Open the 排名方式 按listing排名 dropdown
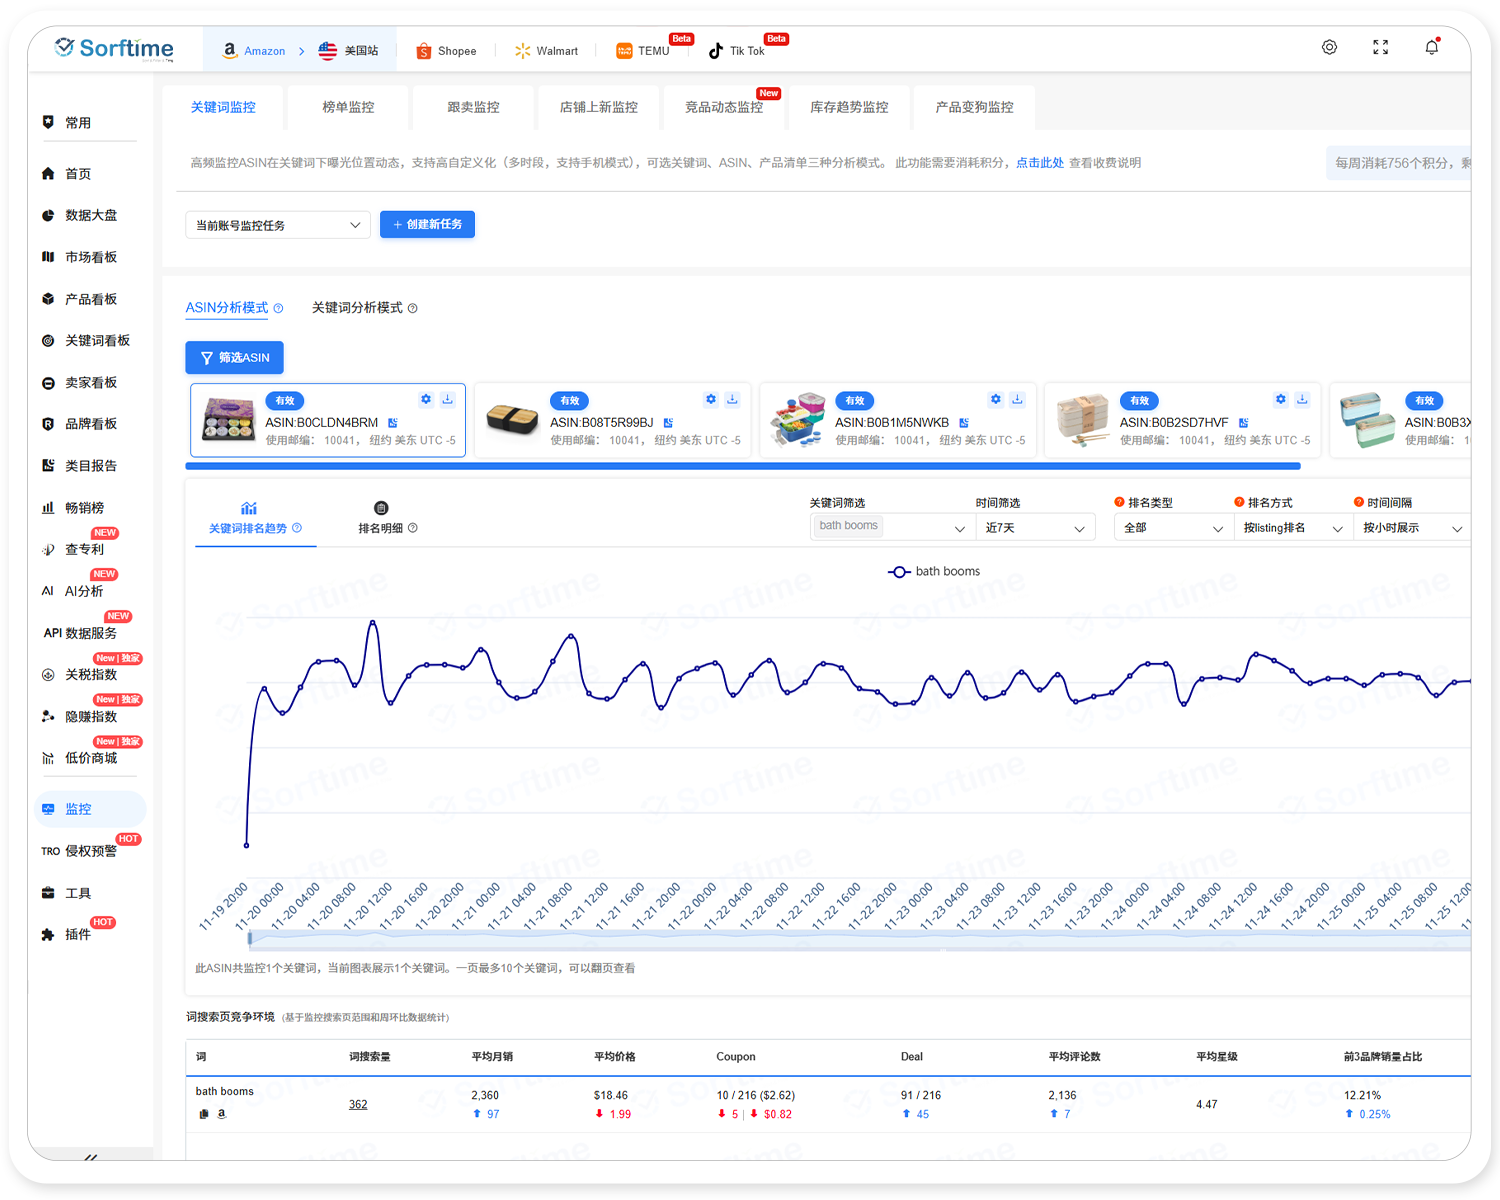Screen dimensions: 1500x1200 1292,528
